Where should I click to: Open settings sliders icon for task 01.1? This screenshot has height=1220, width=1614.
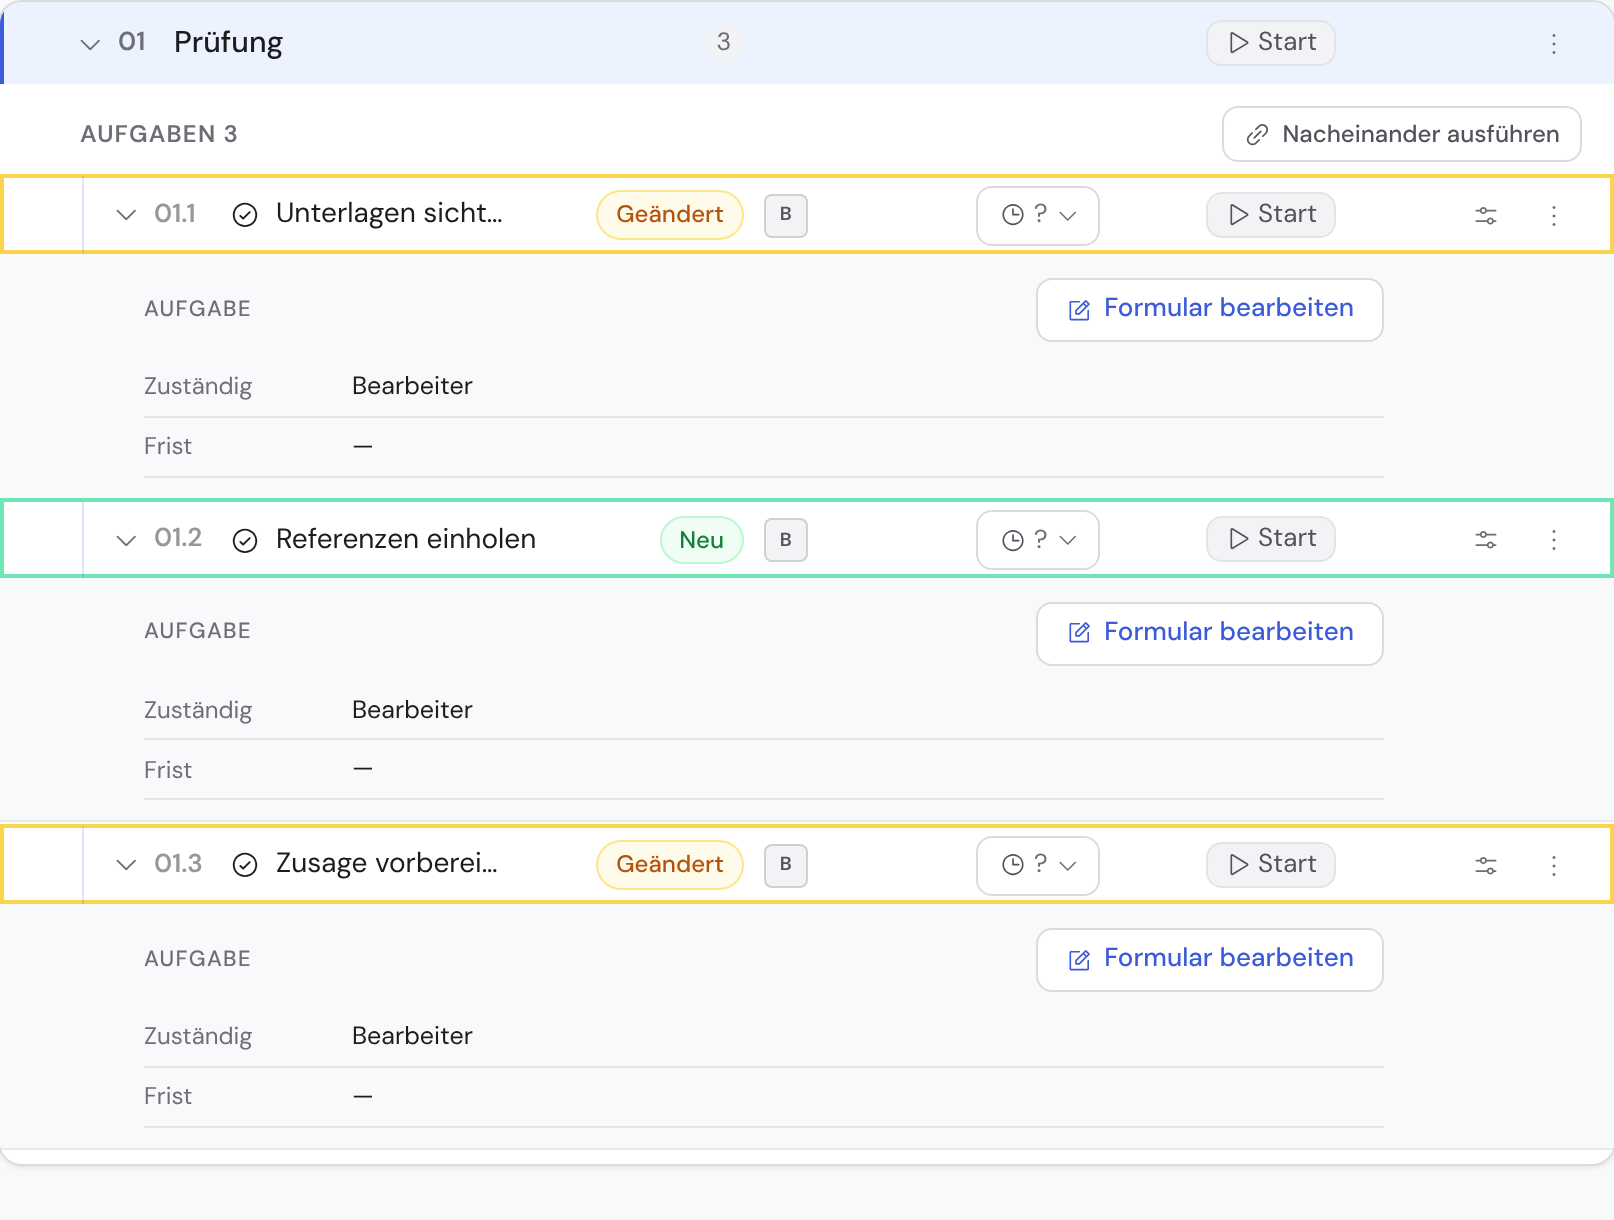click(1486, 215)
